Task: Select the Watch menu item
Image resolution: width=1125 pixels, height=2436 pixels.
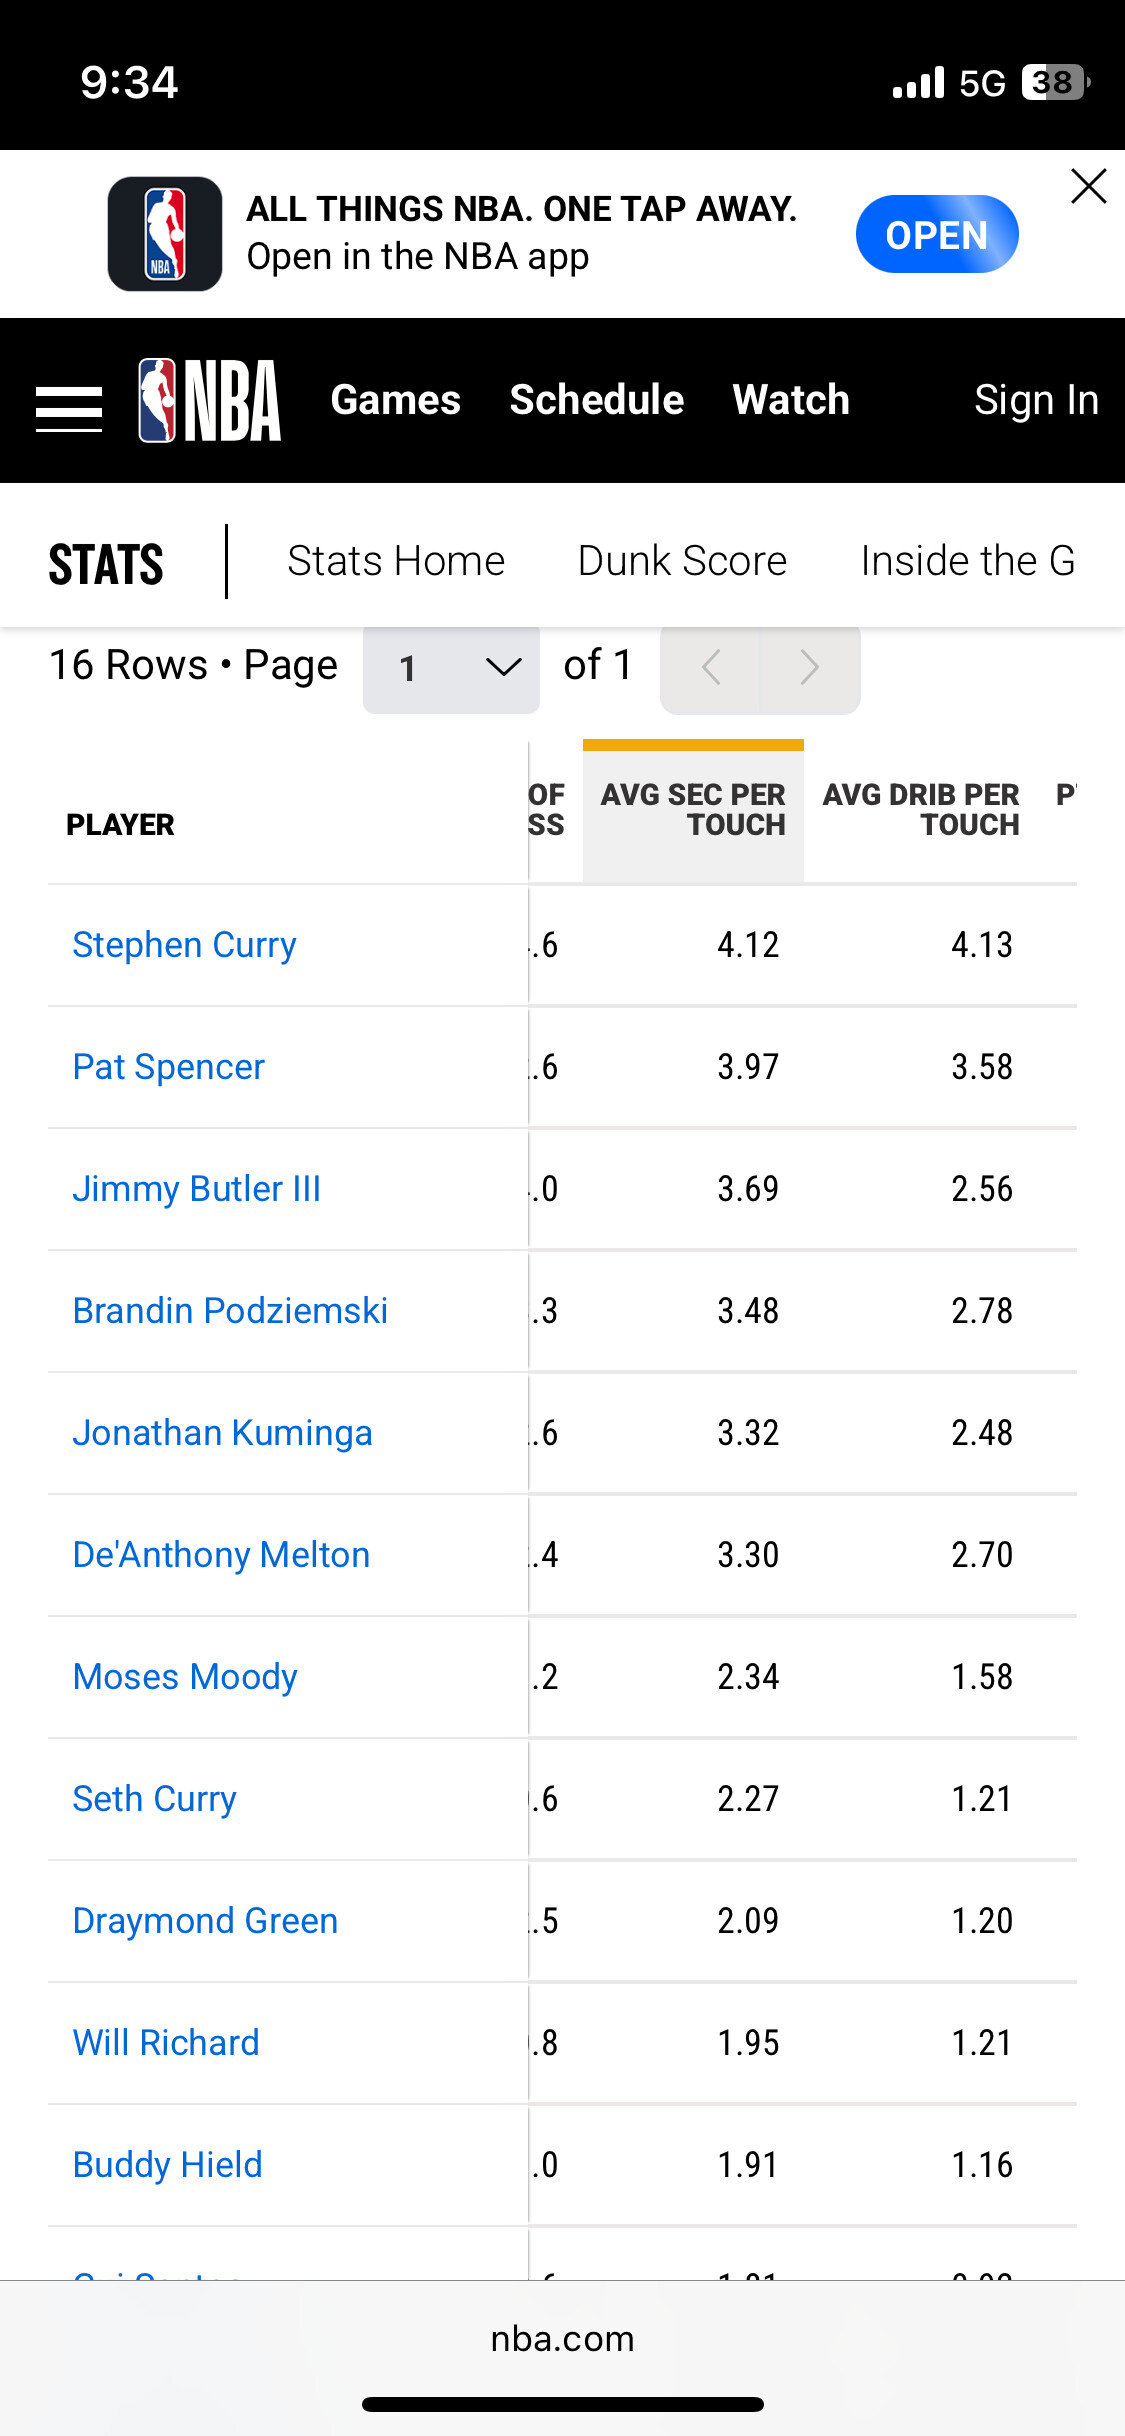Action: (791, 400)
